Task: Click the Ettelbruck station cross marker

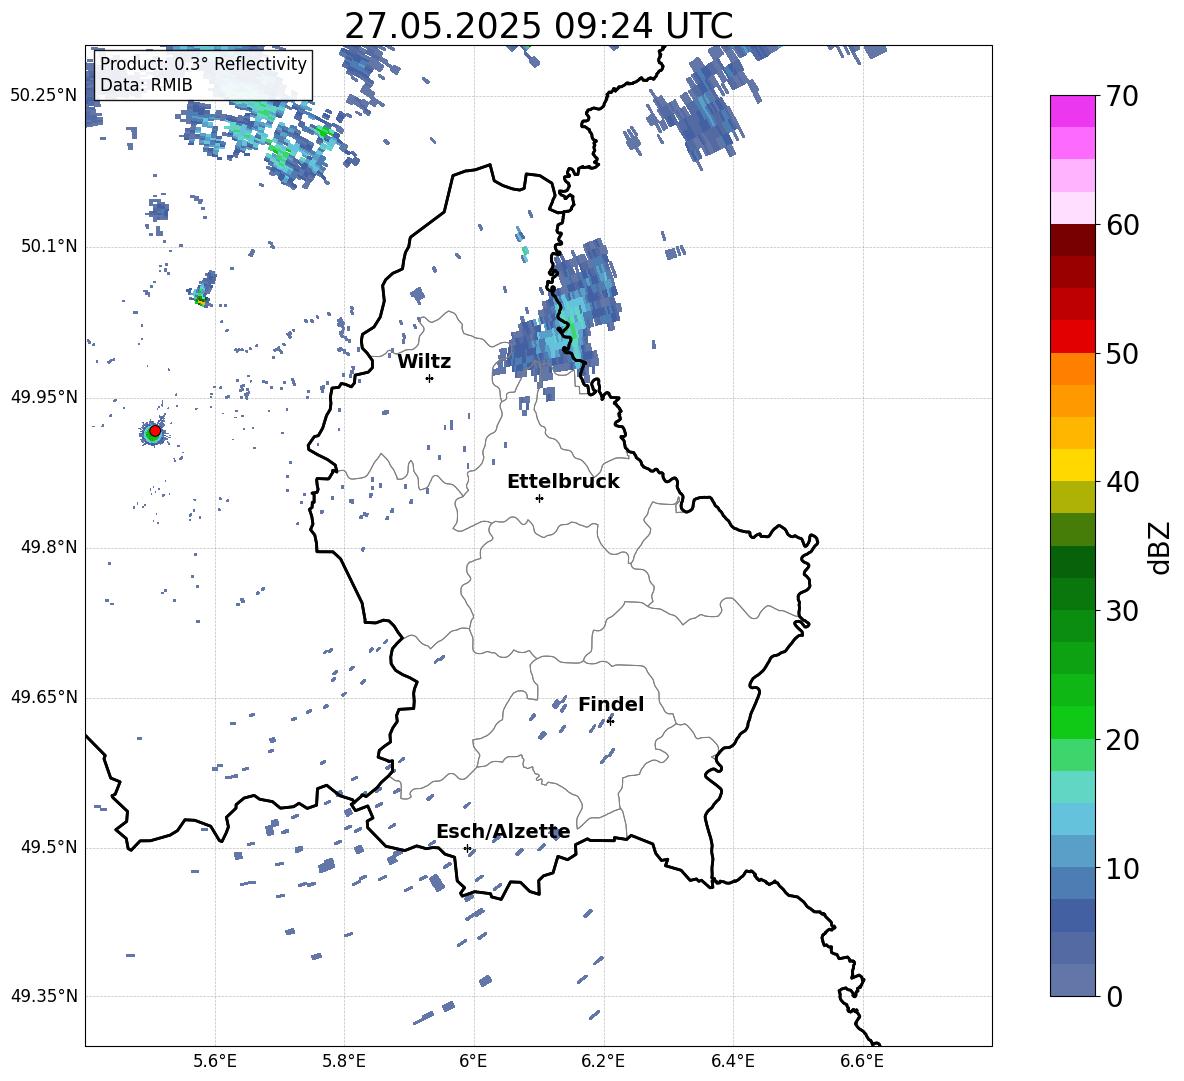Action: [x=539, y=498]
